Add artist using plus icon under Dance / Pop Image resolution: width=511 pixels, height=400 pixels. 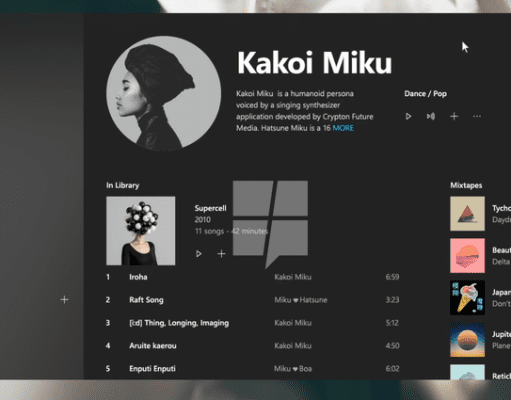[x=454, y=116]
